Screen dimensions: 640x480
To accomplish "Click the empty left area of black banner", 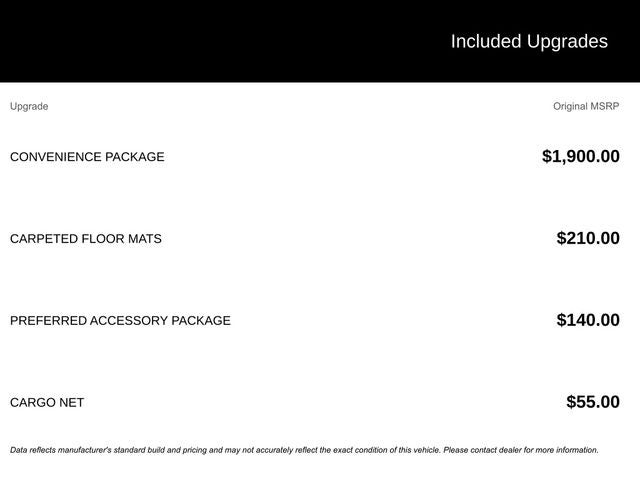I will tap(150, 42).
